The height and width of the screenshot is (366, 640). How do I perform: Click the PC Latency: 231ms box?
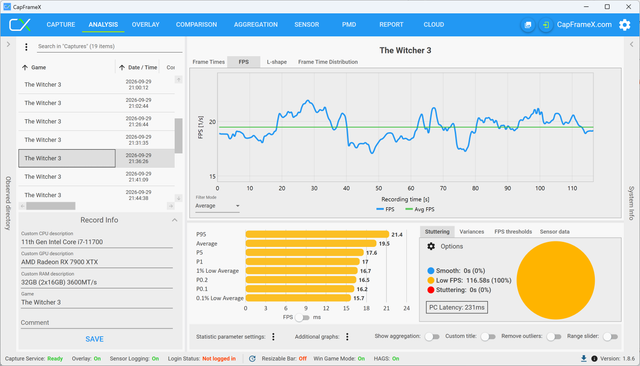(x=457, y=308)
